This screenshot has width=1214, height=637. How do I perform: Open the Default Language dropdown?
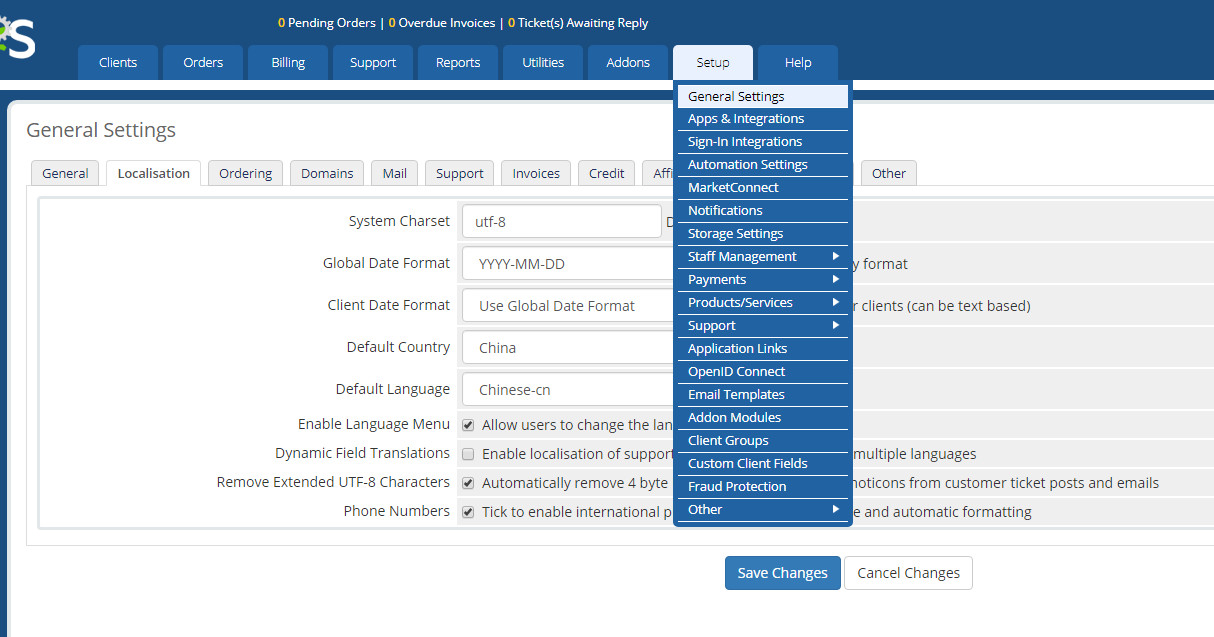567,390
